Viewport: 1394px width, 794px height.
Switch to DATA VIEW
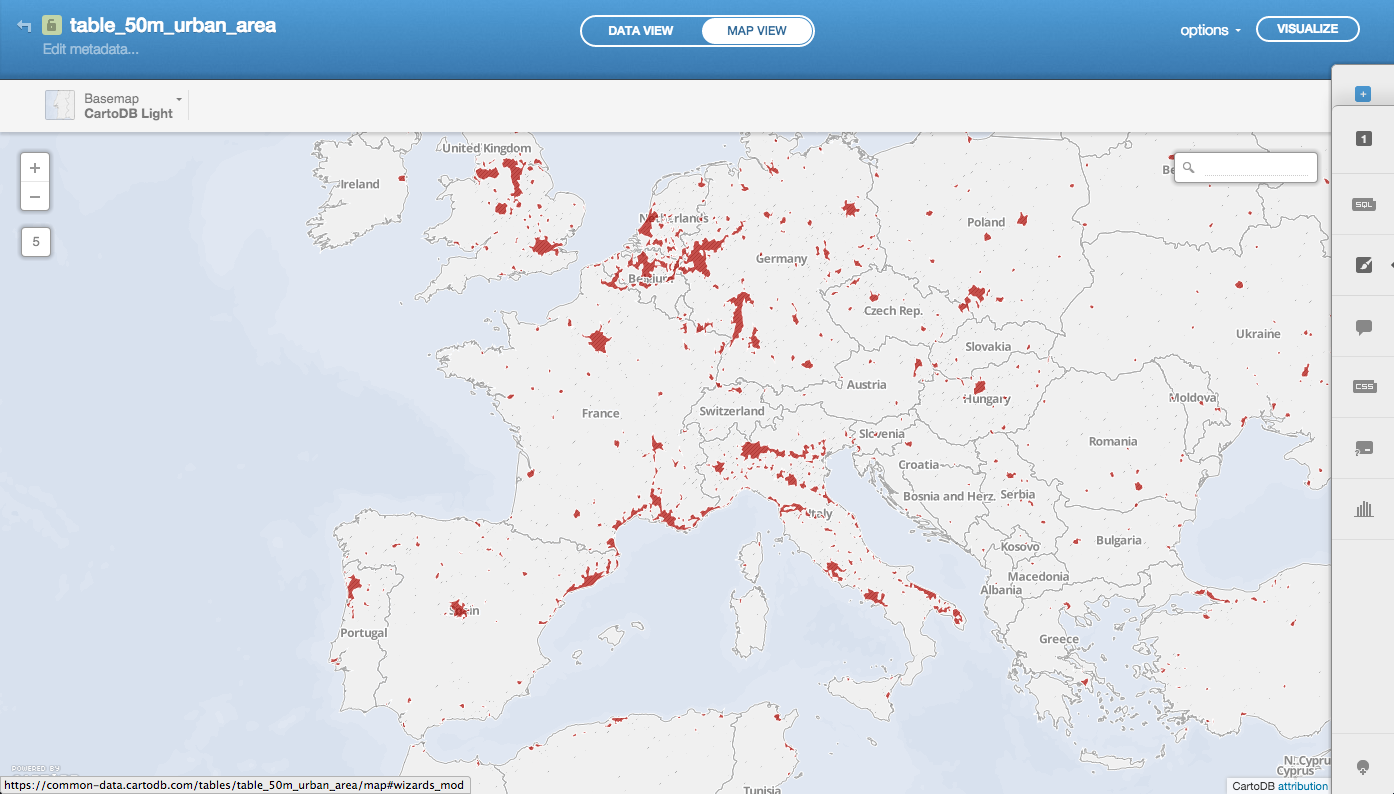641,31
